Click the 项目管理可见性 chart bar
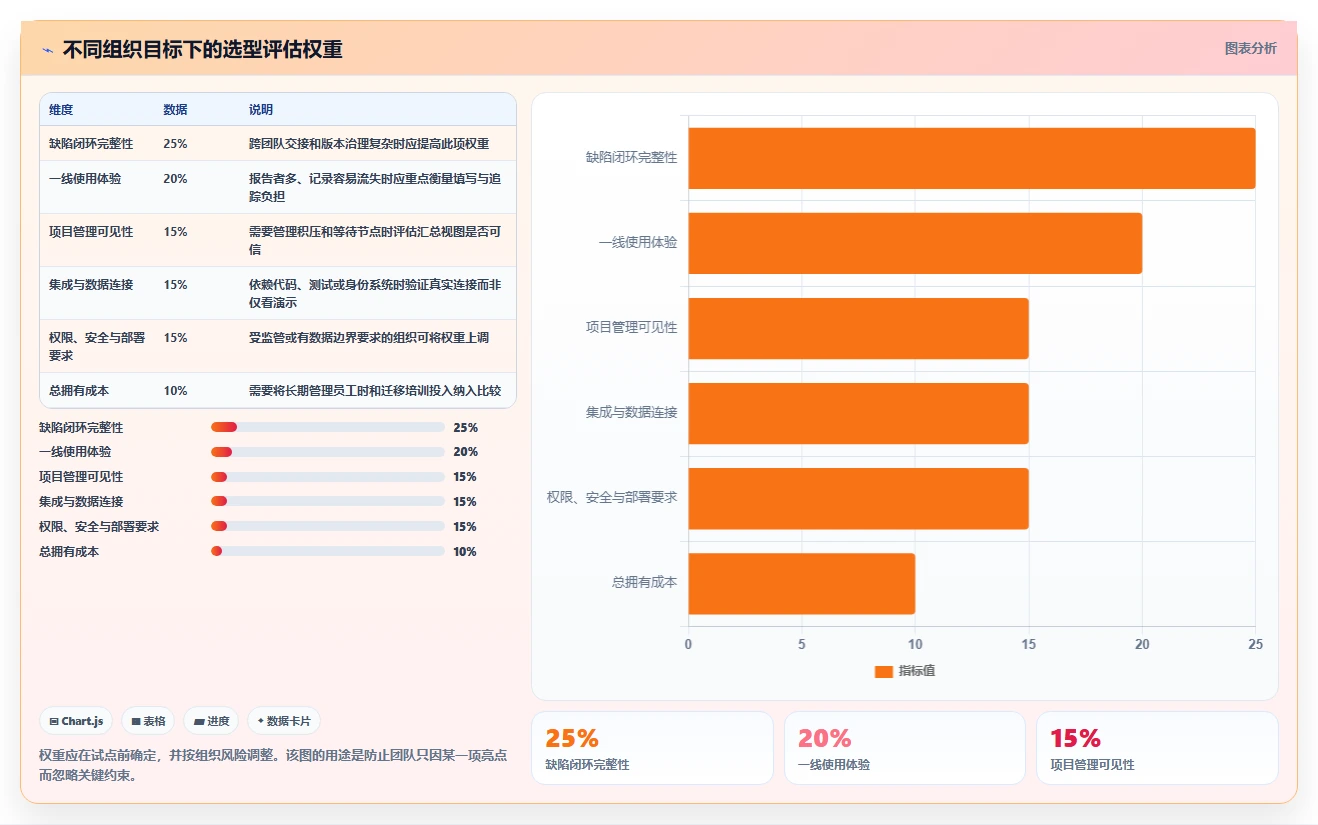 858,328
